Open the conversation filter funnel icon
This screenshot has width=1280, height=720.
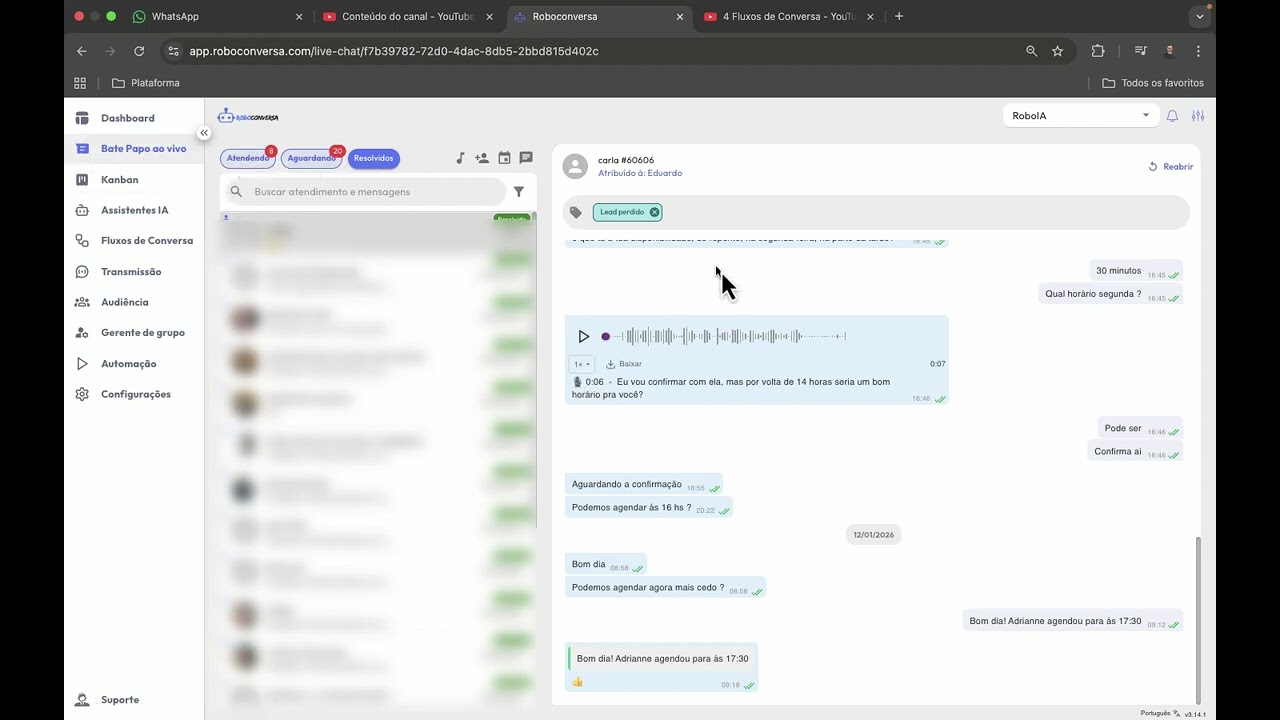(519, 192)
